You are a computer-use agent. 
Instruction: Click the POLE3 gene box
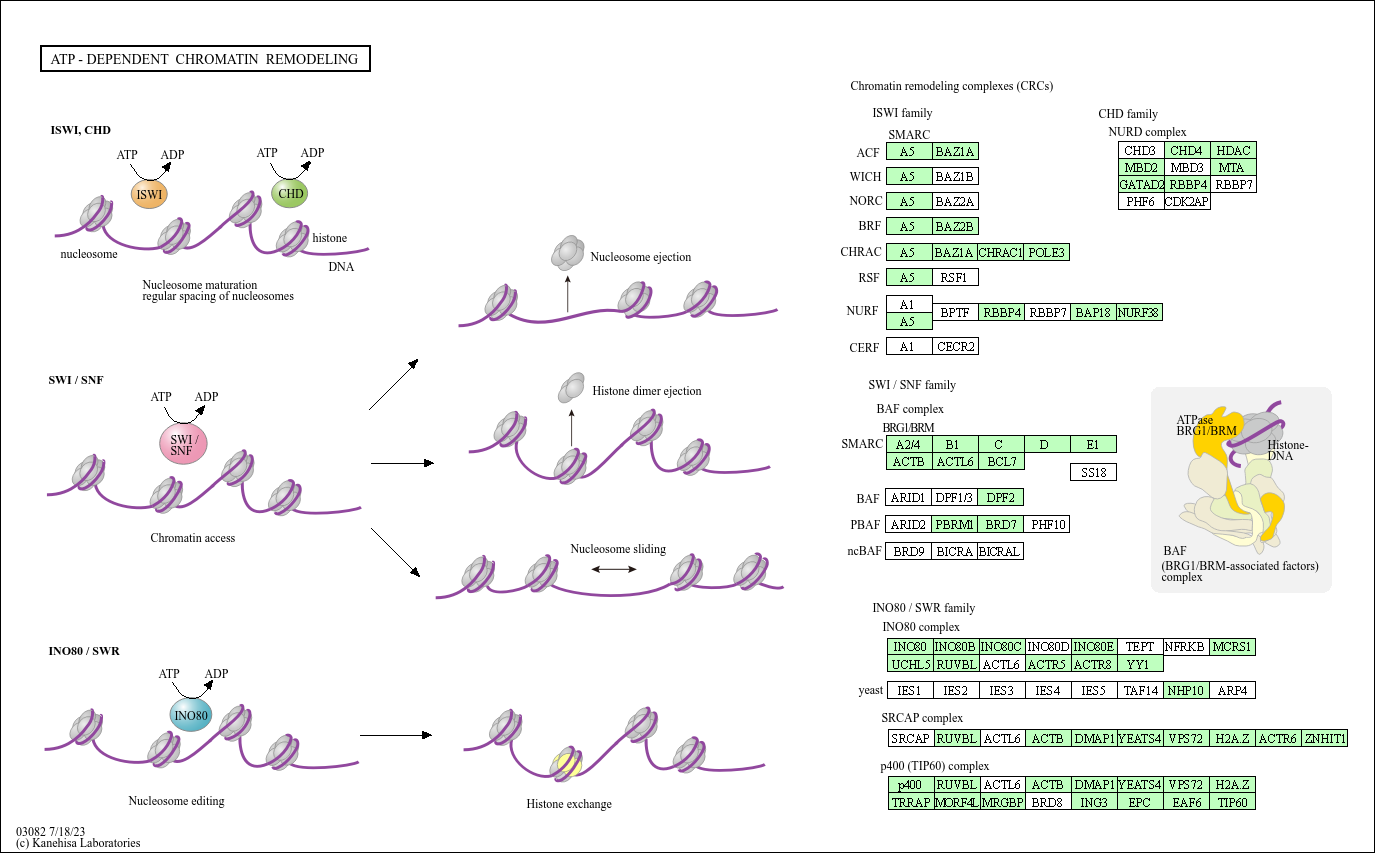[x=1047, y=252]
